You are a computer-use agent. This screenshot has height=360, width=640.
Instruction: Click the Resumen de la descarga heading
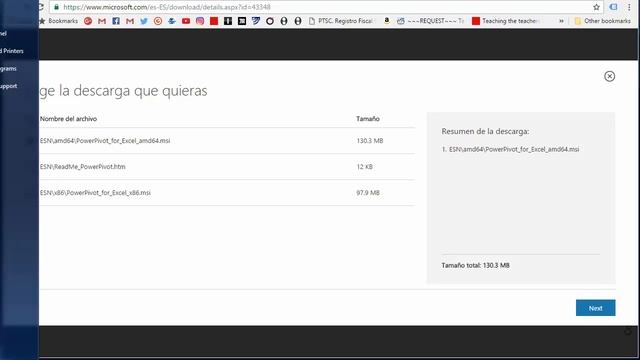pyautogui.click(x=485, y=131)
